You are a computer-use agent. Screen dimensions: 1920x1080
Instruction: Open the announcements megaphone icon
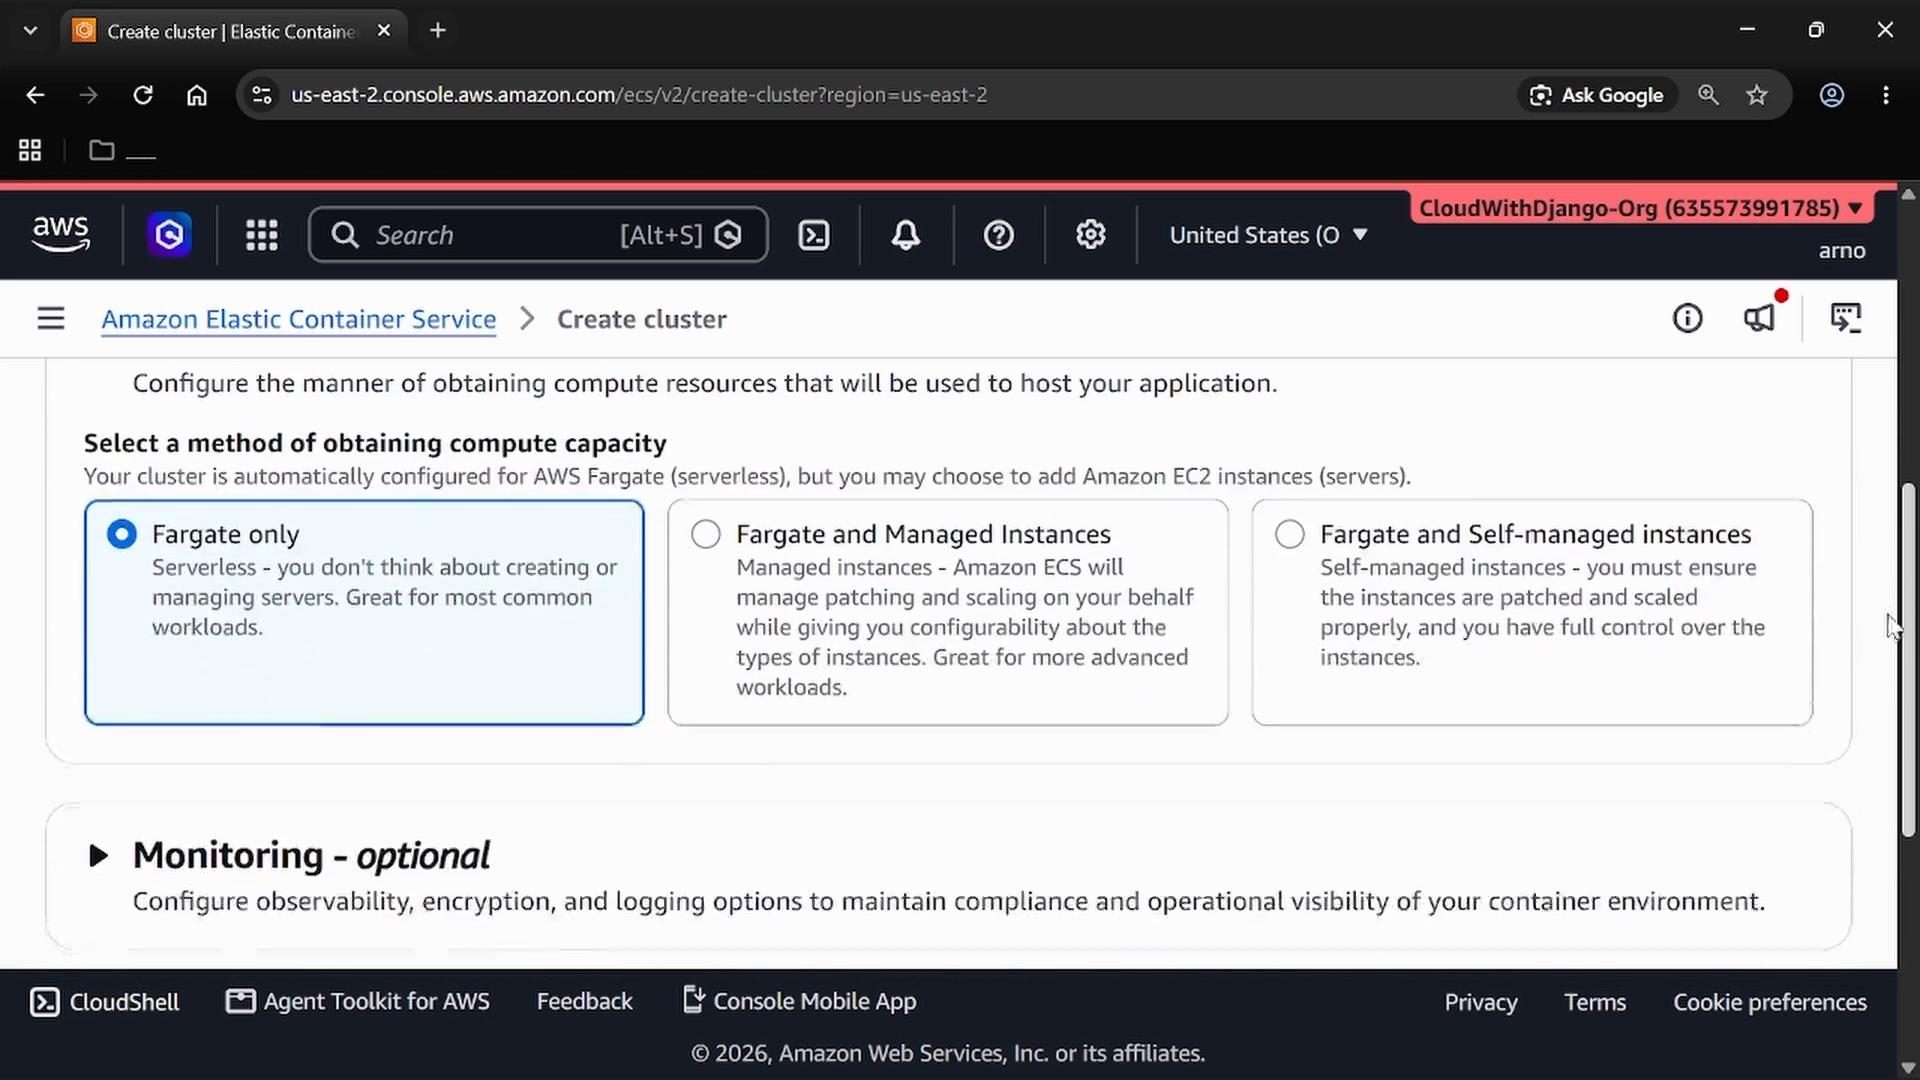[1760, 319]
